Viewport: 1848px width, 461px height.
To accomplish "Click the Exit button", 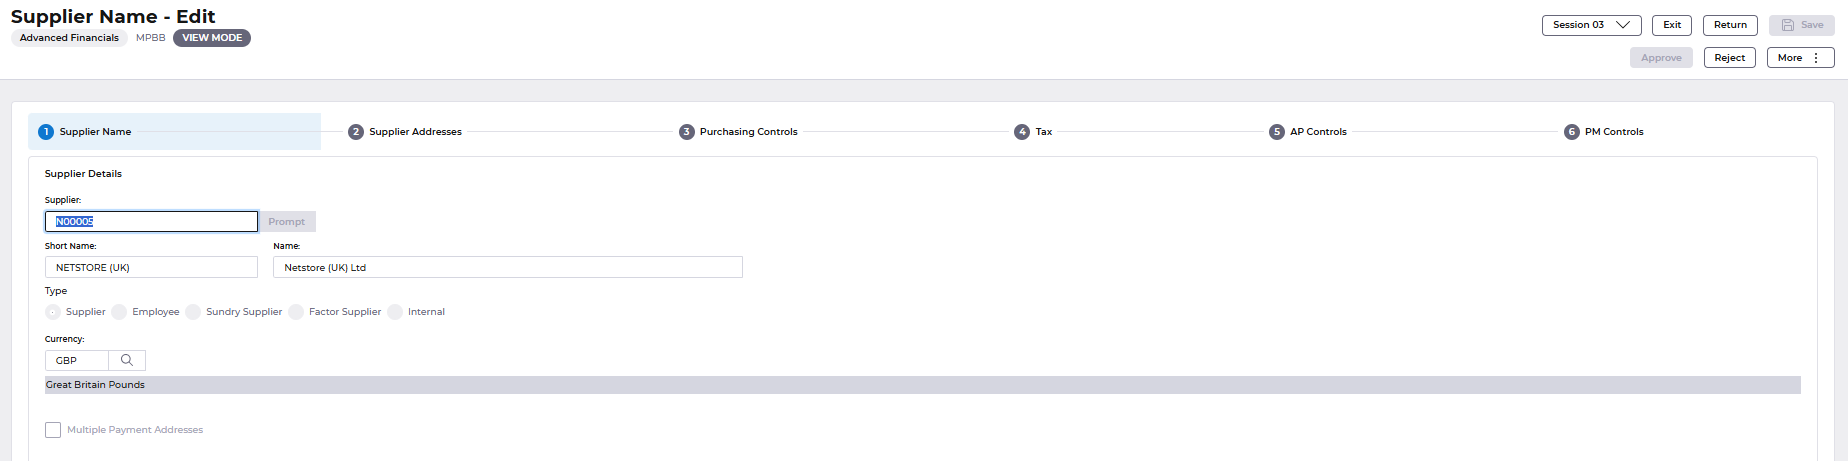I will (x=1672, y=25).
